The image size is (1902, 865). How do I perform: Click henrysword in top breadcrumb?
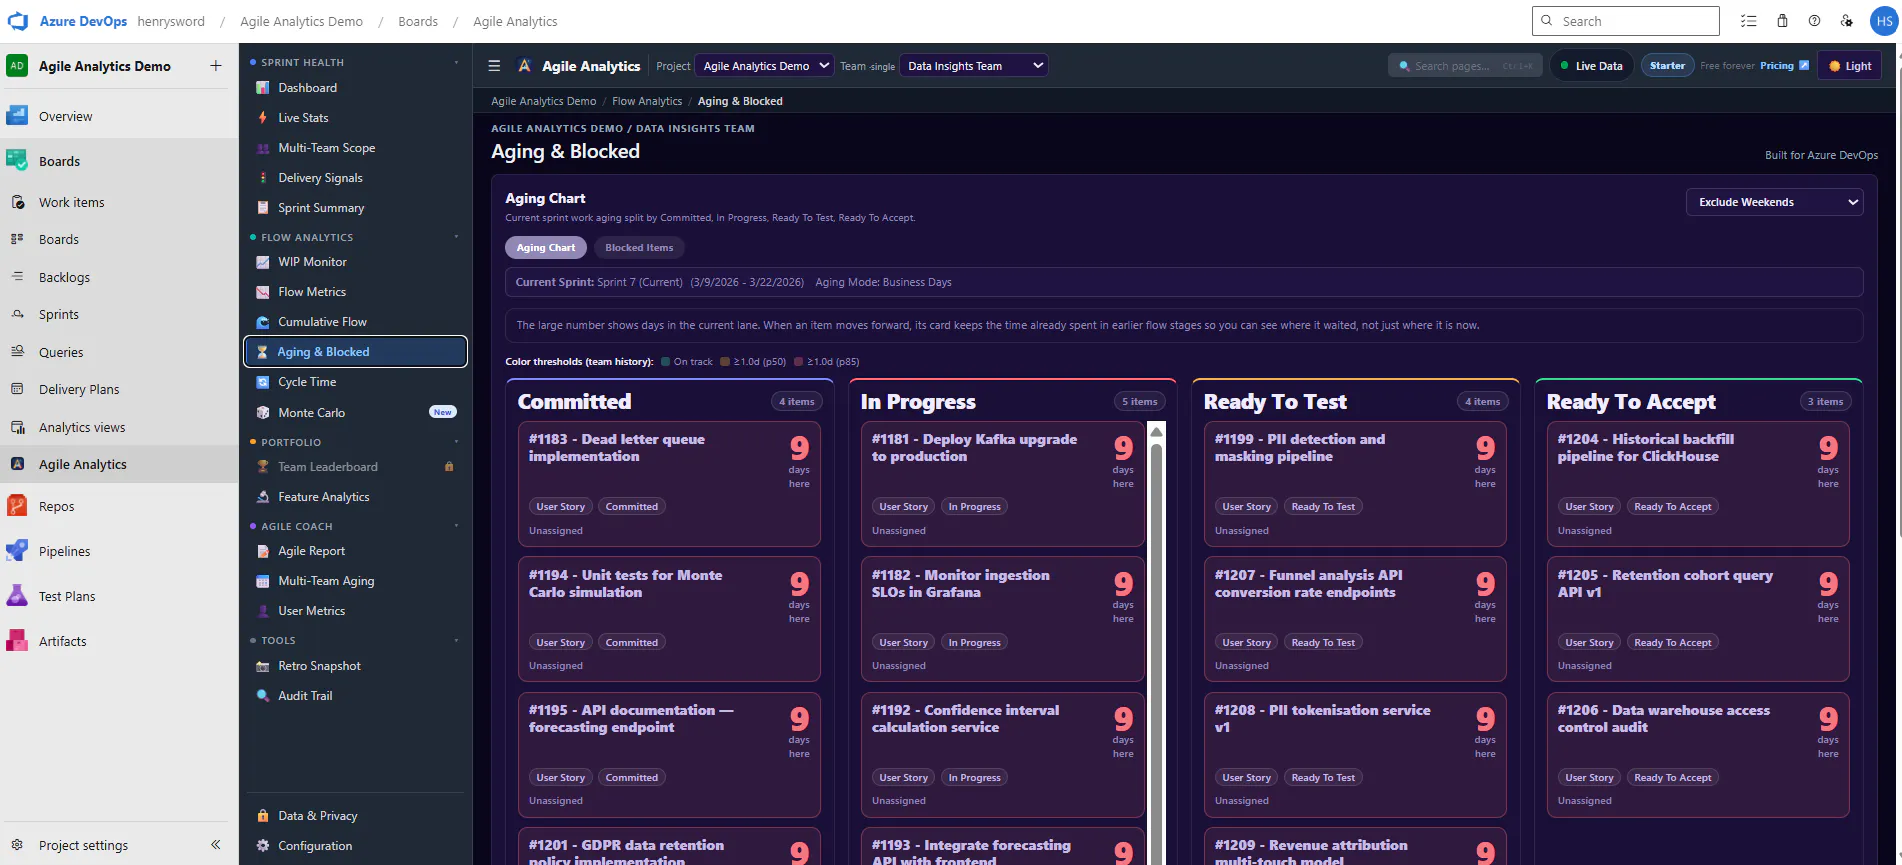click(x=171, y=21)
